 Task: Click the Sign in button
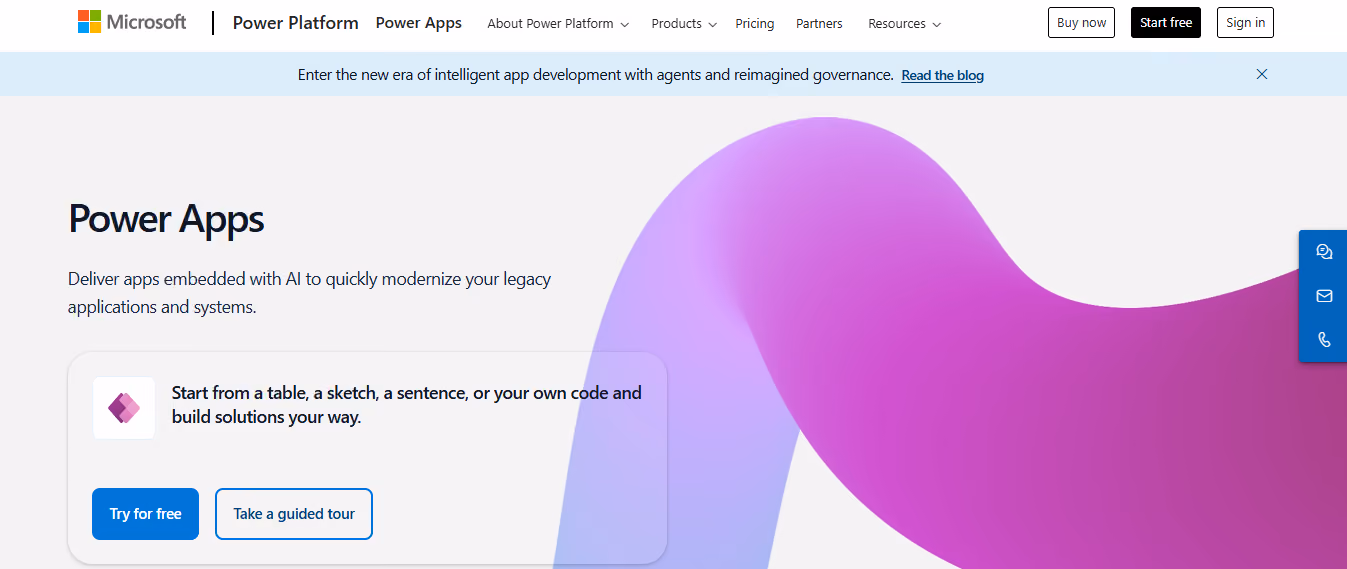1245,22
